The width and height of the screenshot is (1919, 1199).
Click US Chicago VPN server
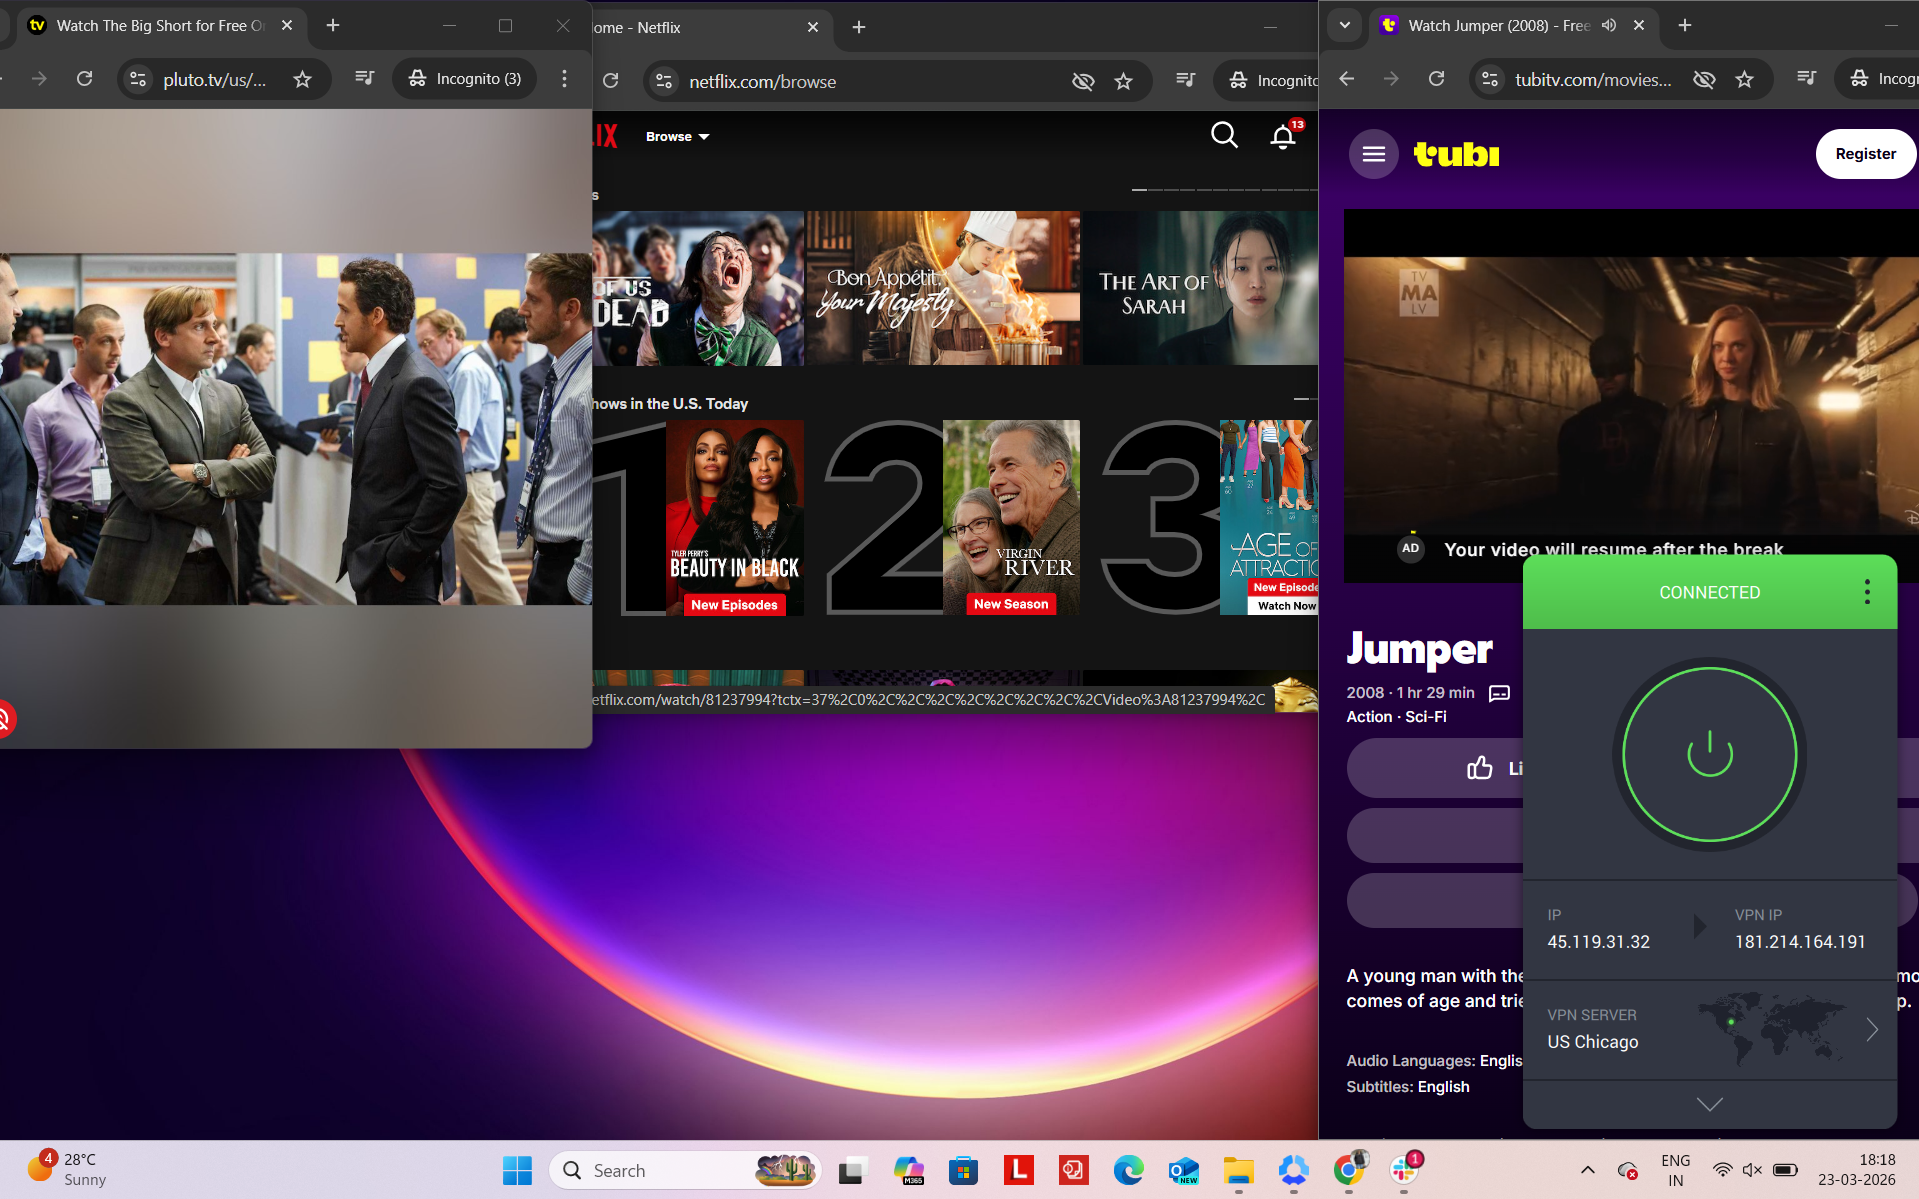[1593, 1042]
